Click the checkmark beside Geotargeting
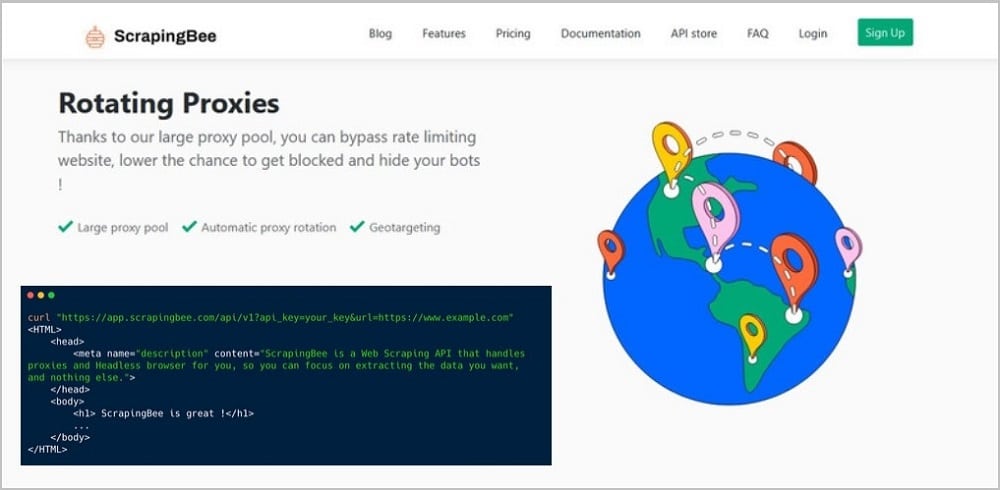Viewport: 1000px width, 490px height. [357, 226]
